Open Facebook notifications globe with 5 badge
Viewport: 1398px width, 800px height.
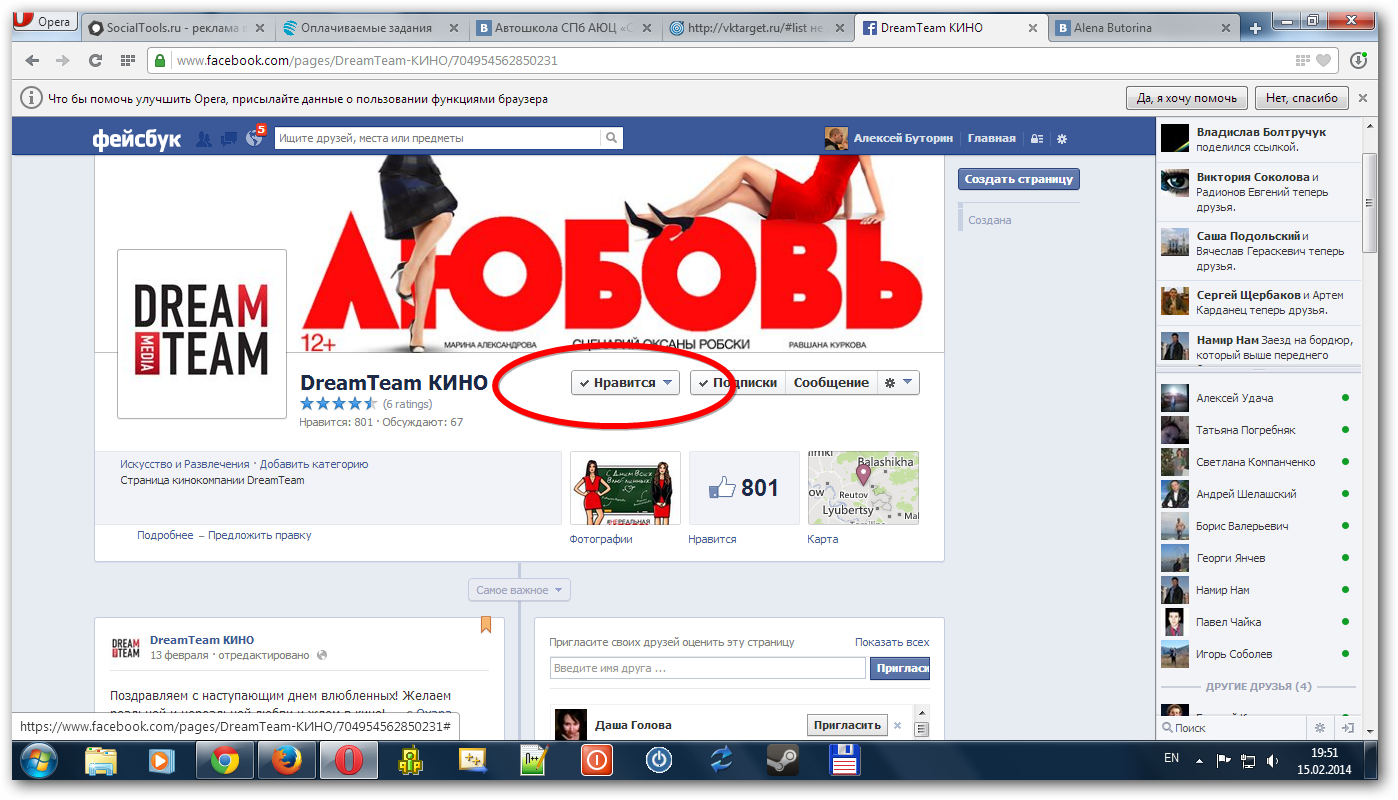[255, 138]
